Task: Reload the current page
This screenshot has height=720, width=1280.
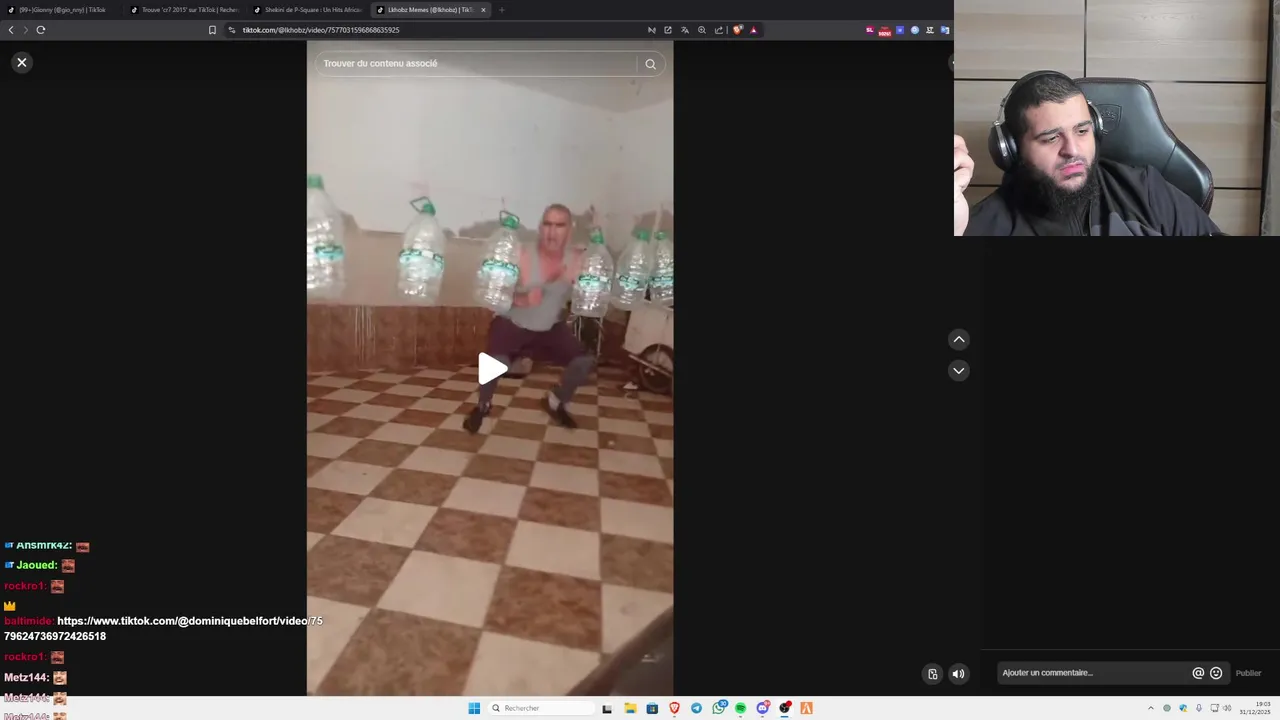Action: click(41, 30)
